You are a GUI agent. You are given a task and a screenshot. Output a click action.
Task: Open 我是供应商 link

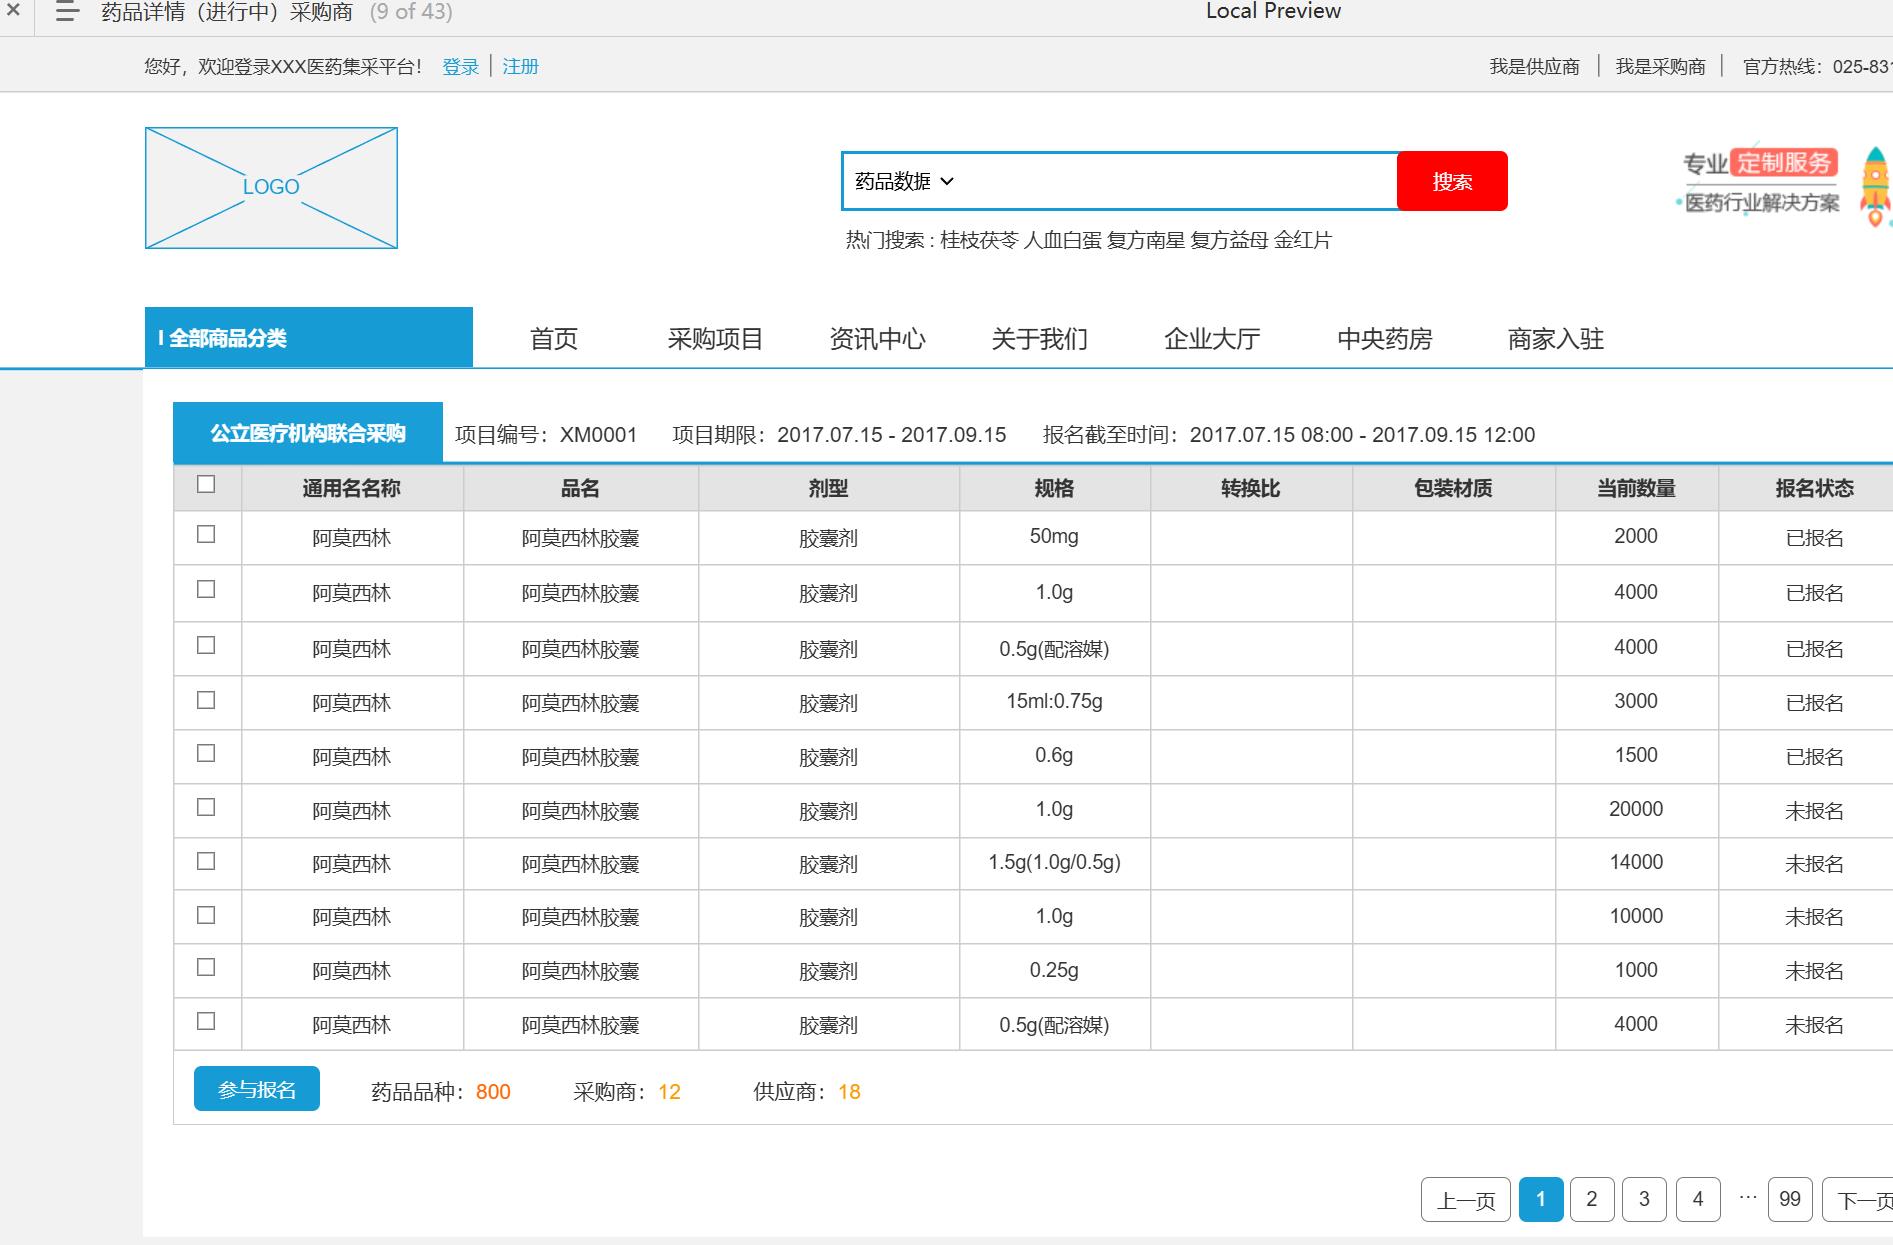1534,66
